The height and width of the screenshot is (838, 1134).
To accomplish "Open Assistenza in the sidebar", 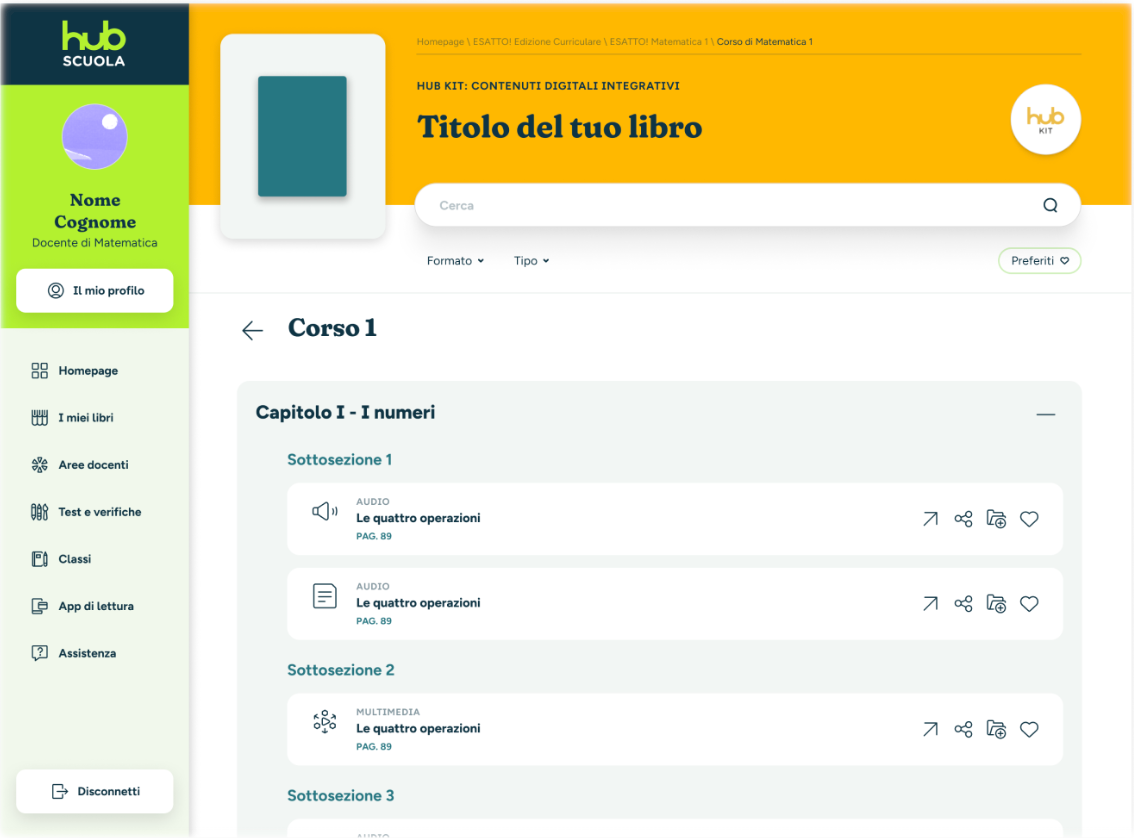I will click(x=74, y=653).
